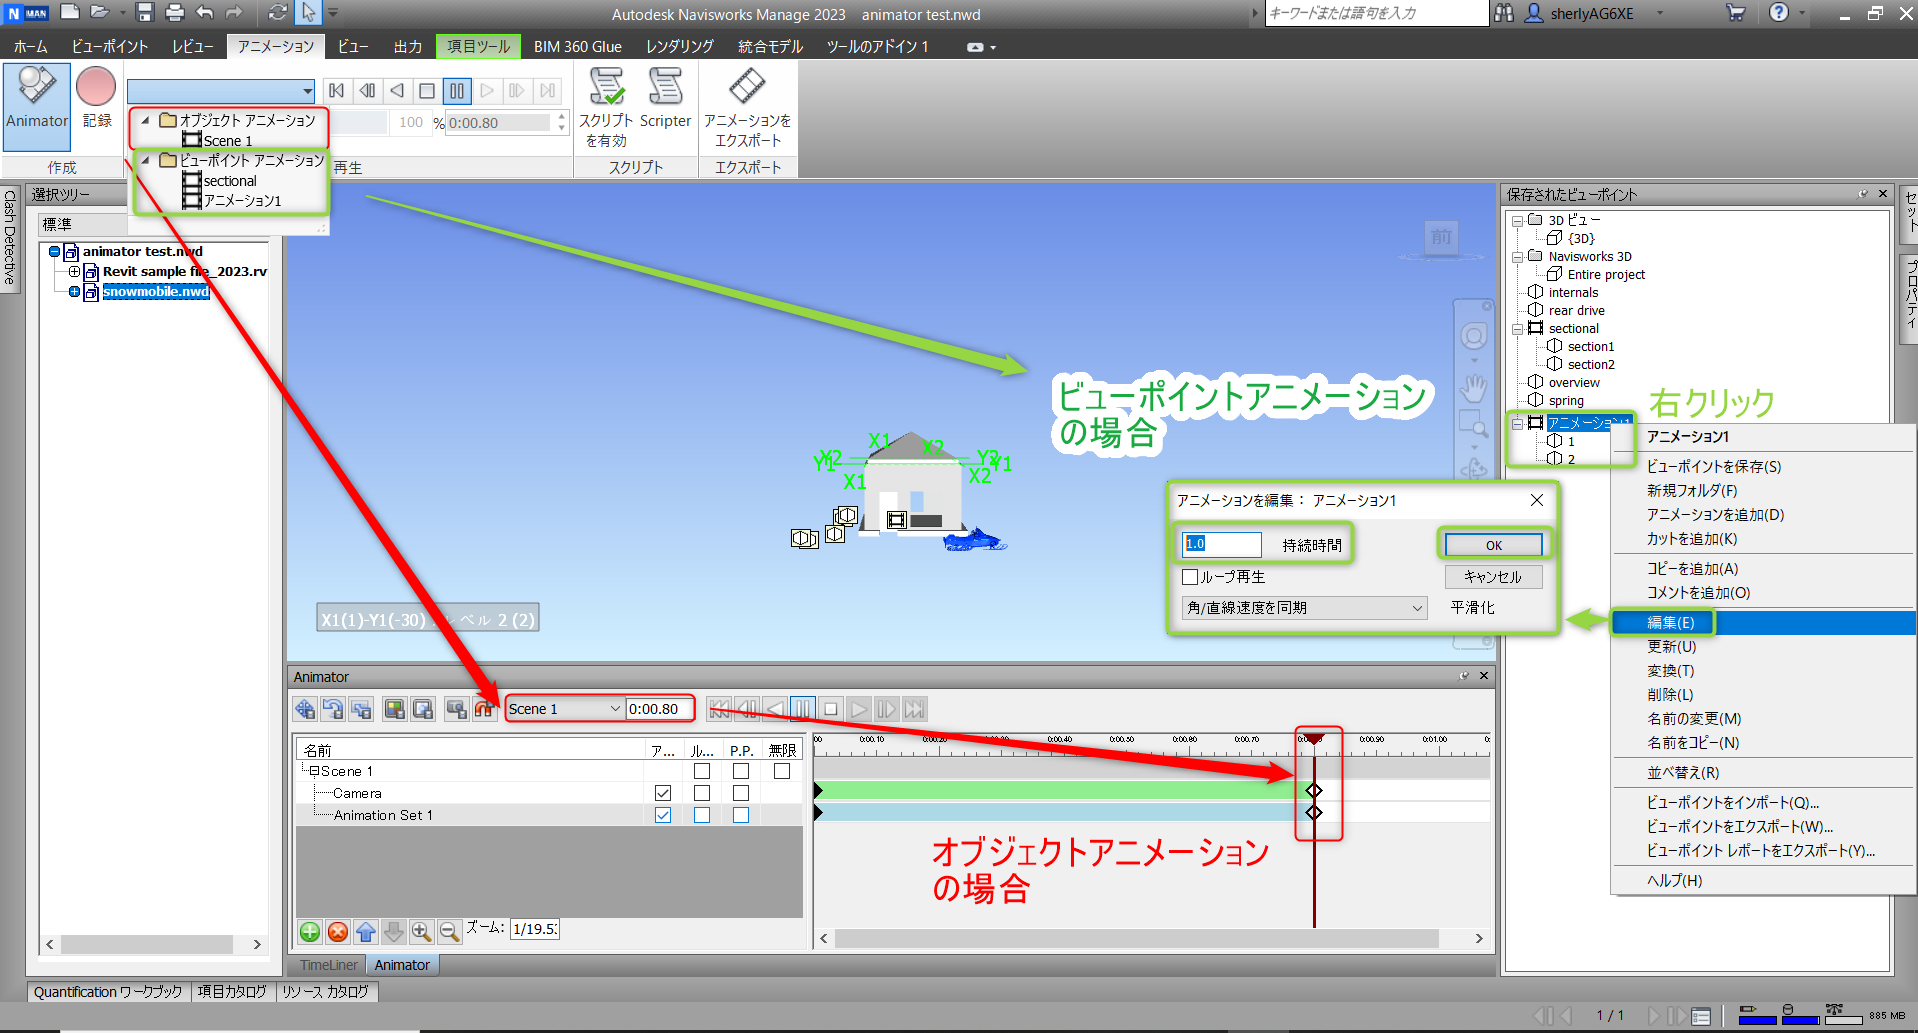Switch to the TimeLiner bottom tab

click(328, 965)
